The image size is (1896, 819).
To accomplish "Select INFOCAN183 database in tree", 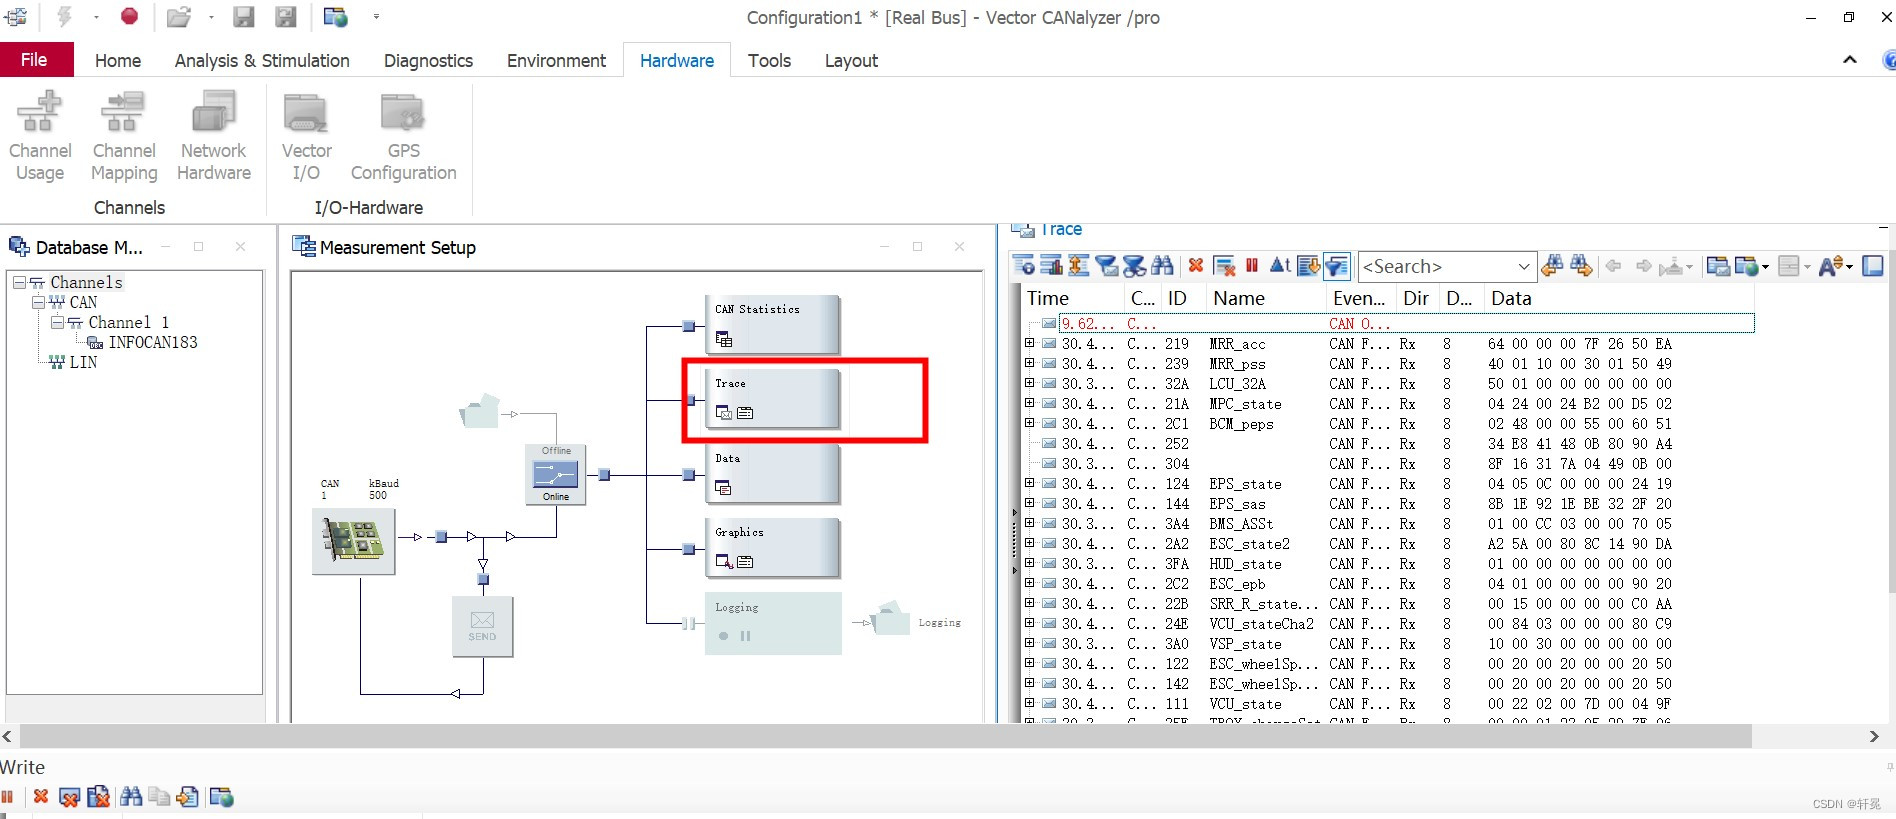I will click(152, 342).
